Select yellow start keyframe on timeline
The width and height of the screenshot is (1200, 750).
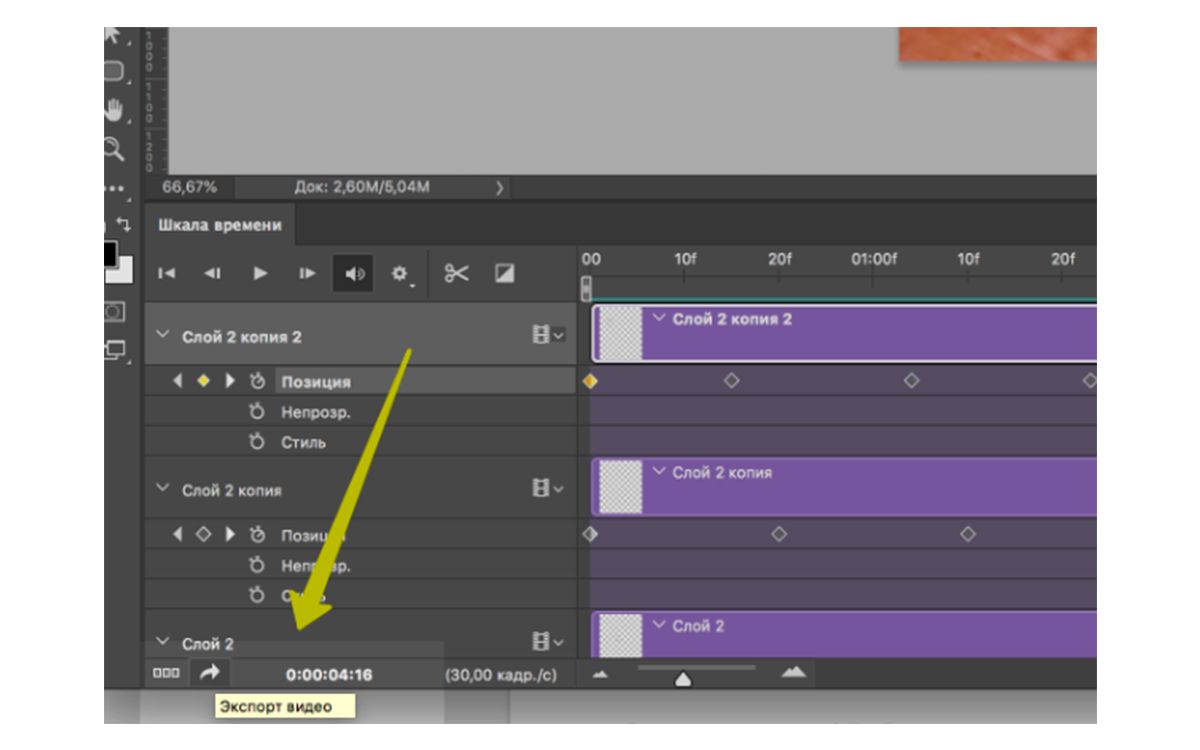coord(590,381)
